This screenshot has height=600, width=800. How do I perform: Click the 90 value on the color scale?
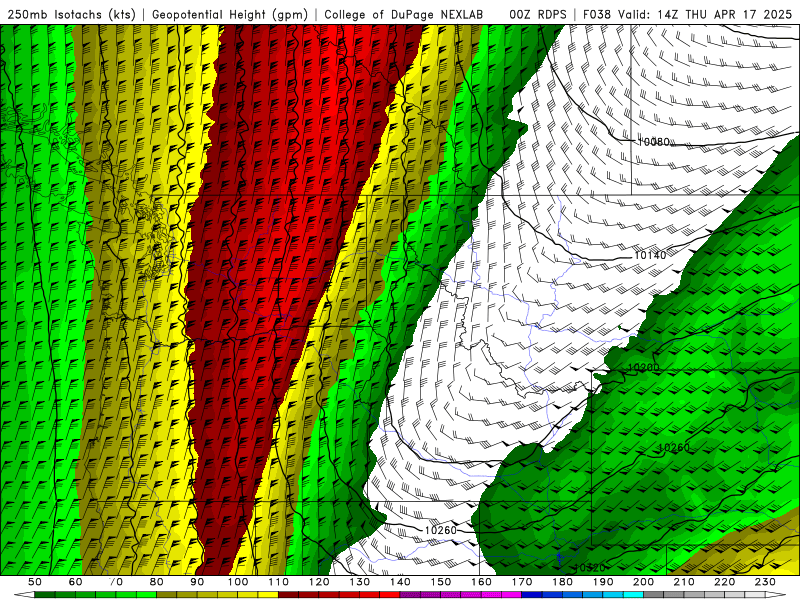click(x=197, y=582)
